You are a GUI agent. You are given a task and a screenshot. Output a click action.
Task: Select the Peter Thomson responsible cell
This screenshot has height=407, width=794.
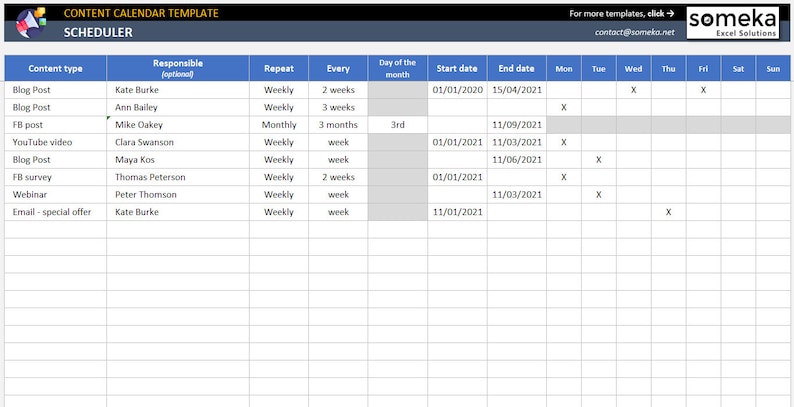tap(178, 194)
